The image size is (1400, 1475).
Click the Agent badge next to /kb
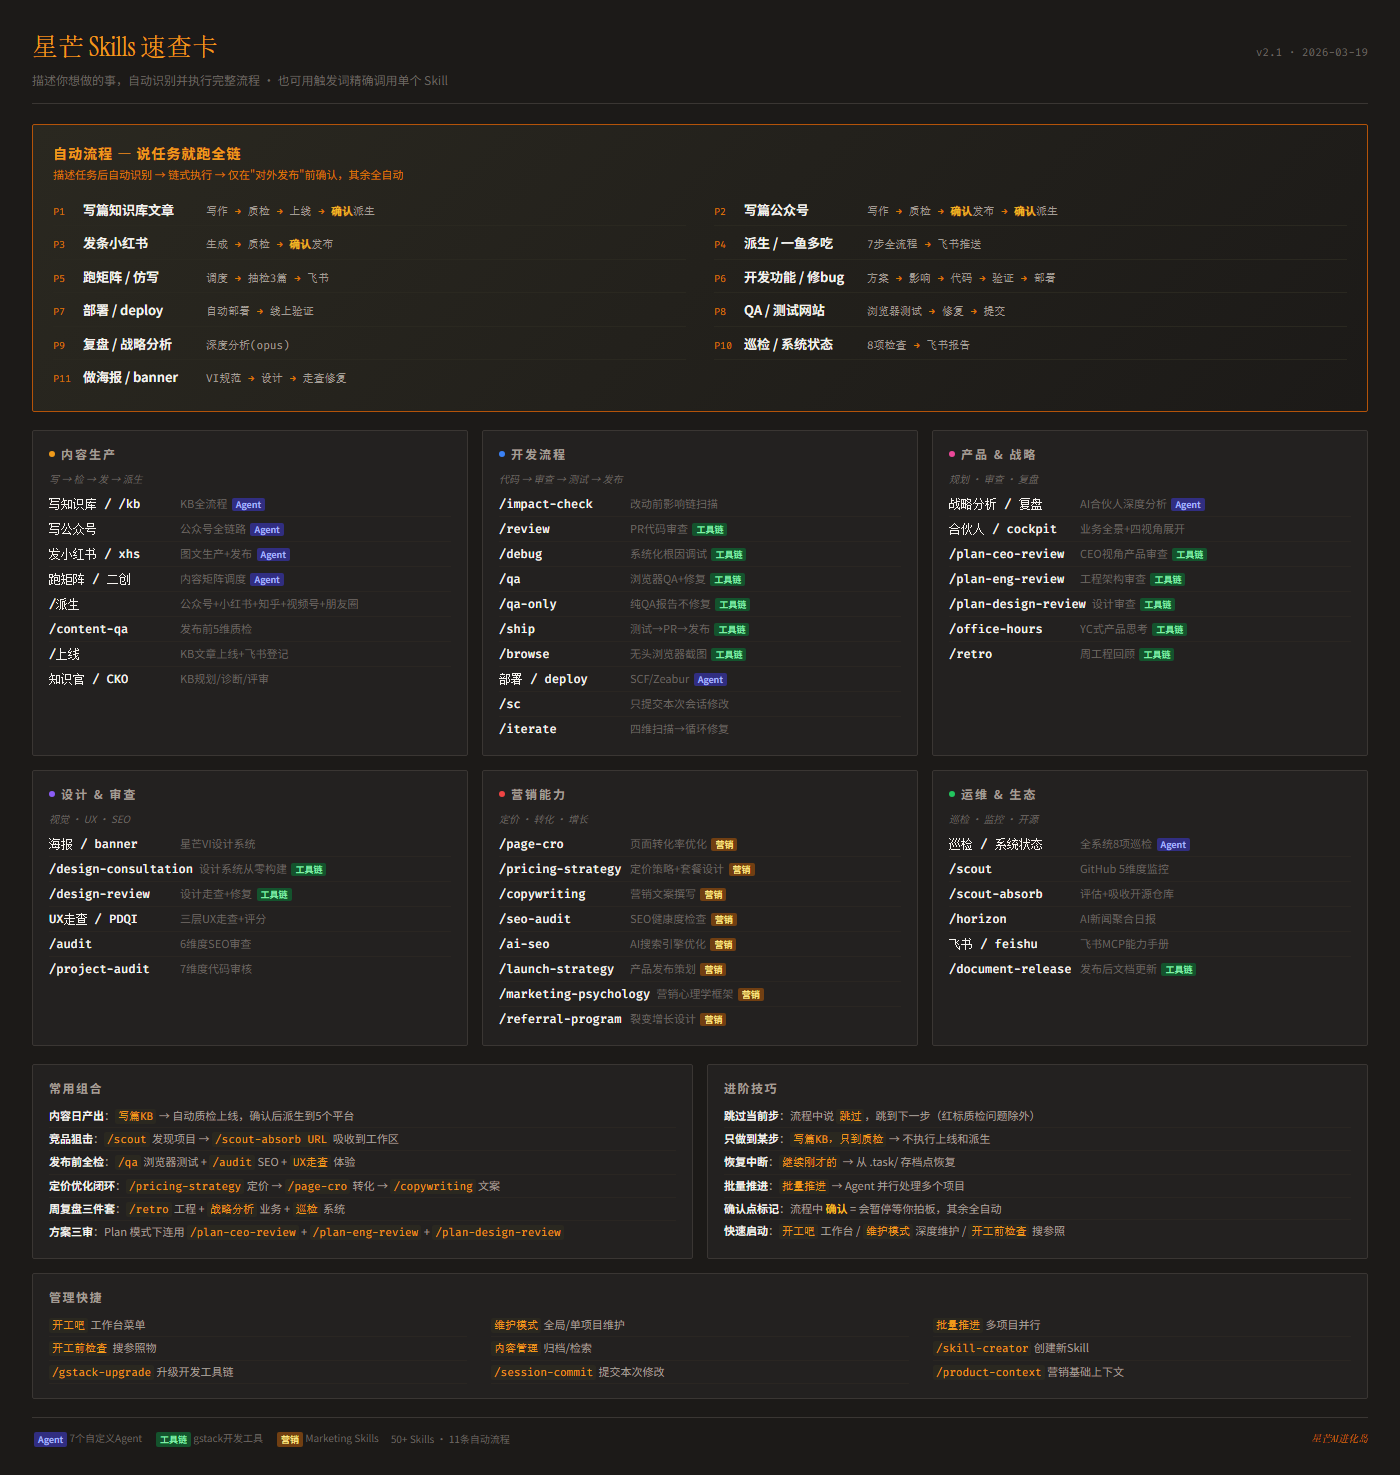click(x=247, y=504)
